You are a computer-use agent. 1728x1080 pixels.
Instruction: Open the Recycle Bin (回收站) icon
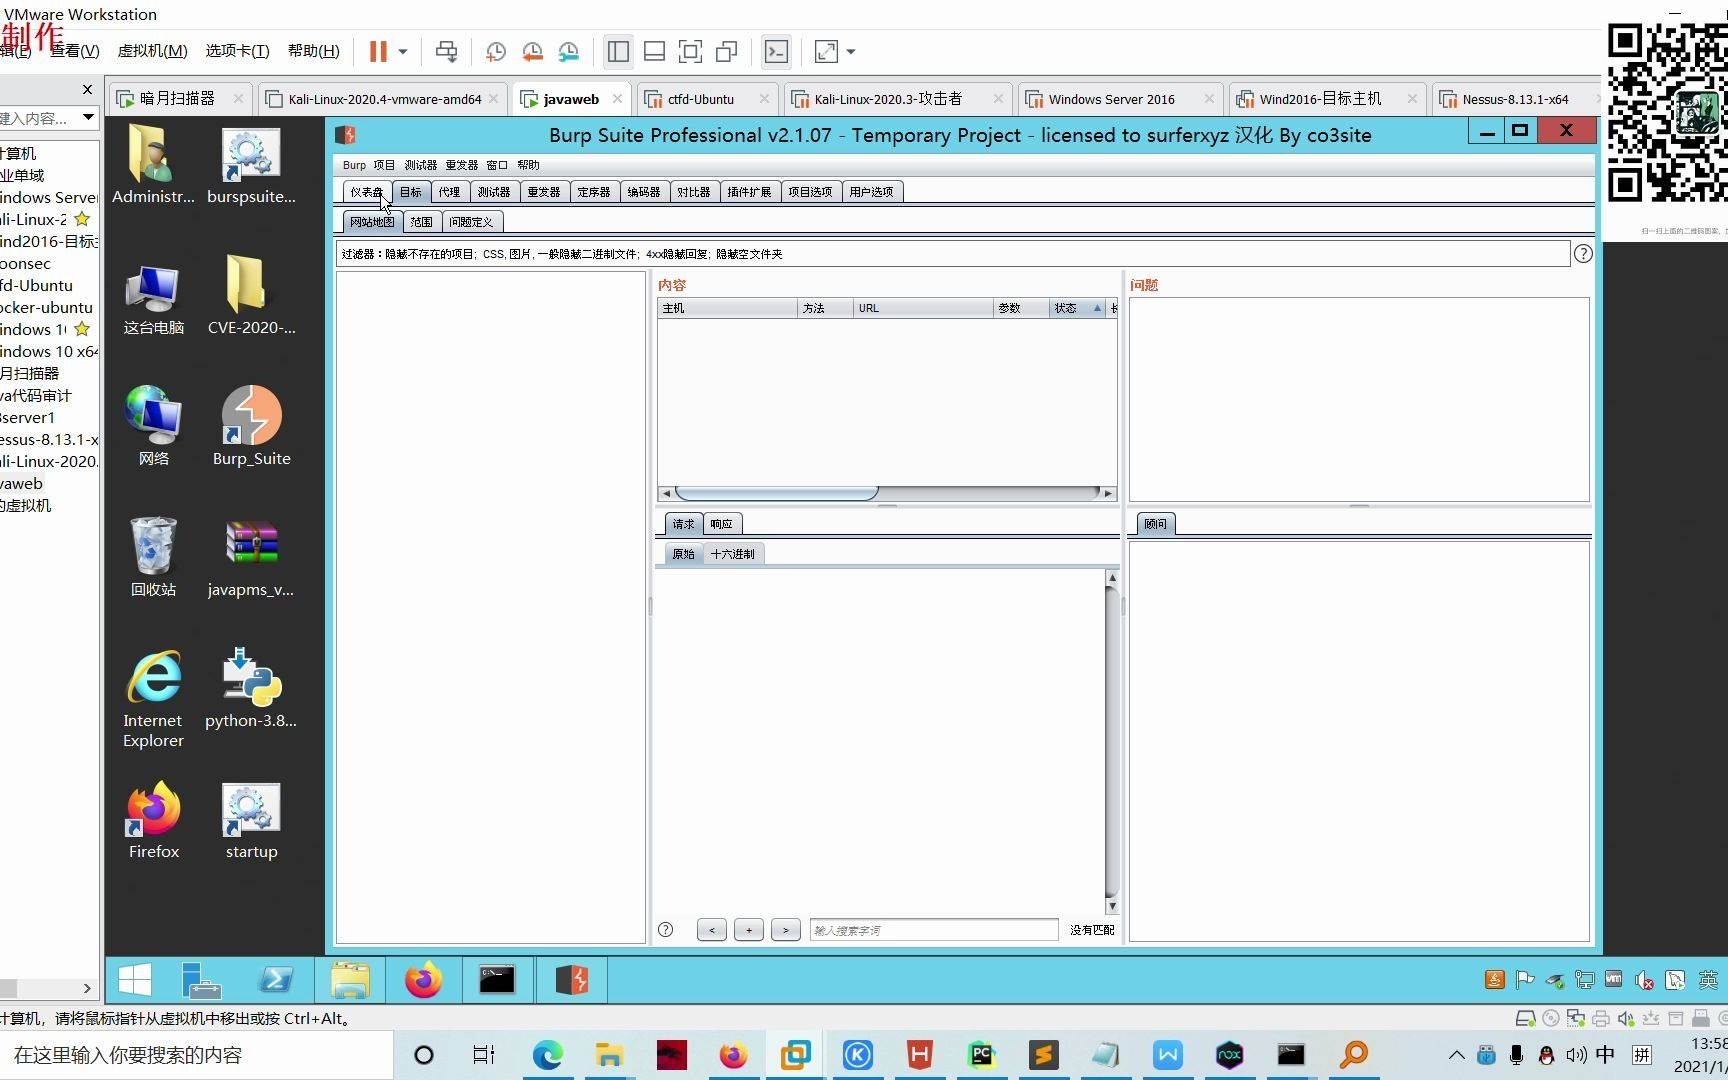[x=153, y=558]
